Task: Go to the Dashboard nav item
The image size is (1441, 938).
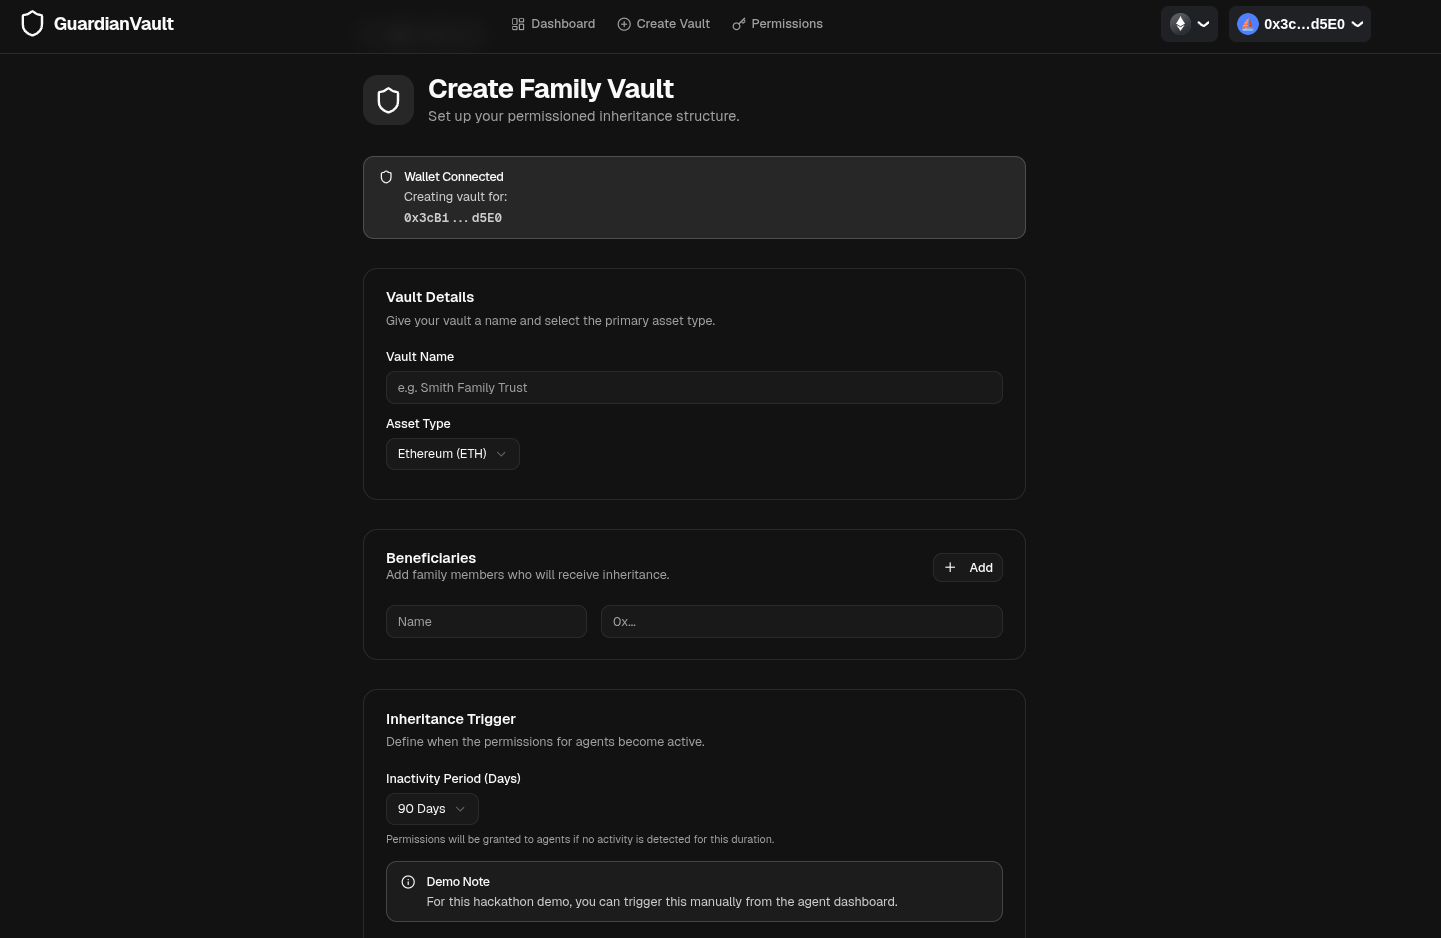Action: click(x=563, y=24)
